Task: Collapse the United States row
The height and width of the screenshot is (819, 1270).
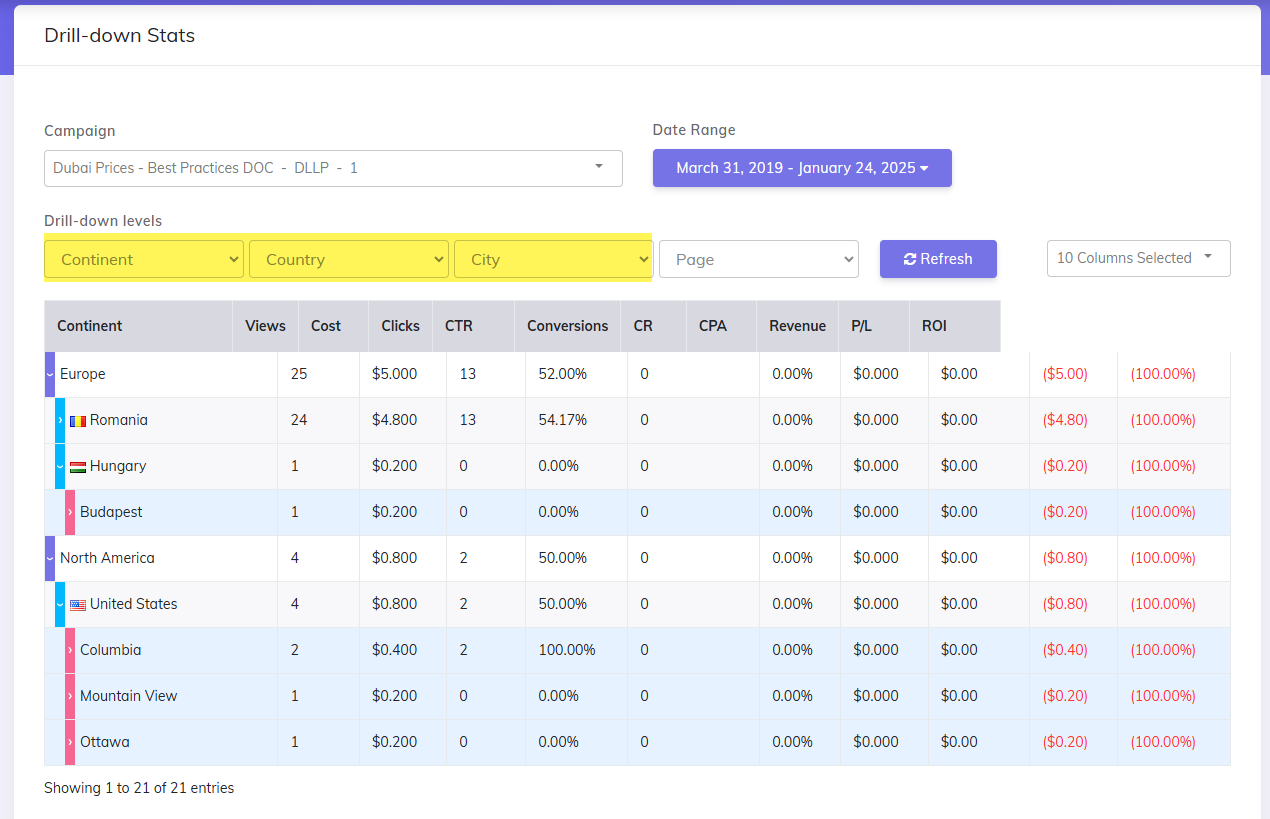Action: click(x=60, y=604)
